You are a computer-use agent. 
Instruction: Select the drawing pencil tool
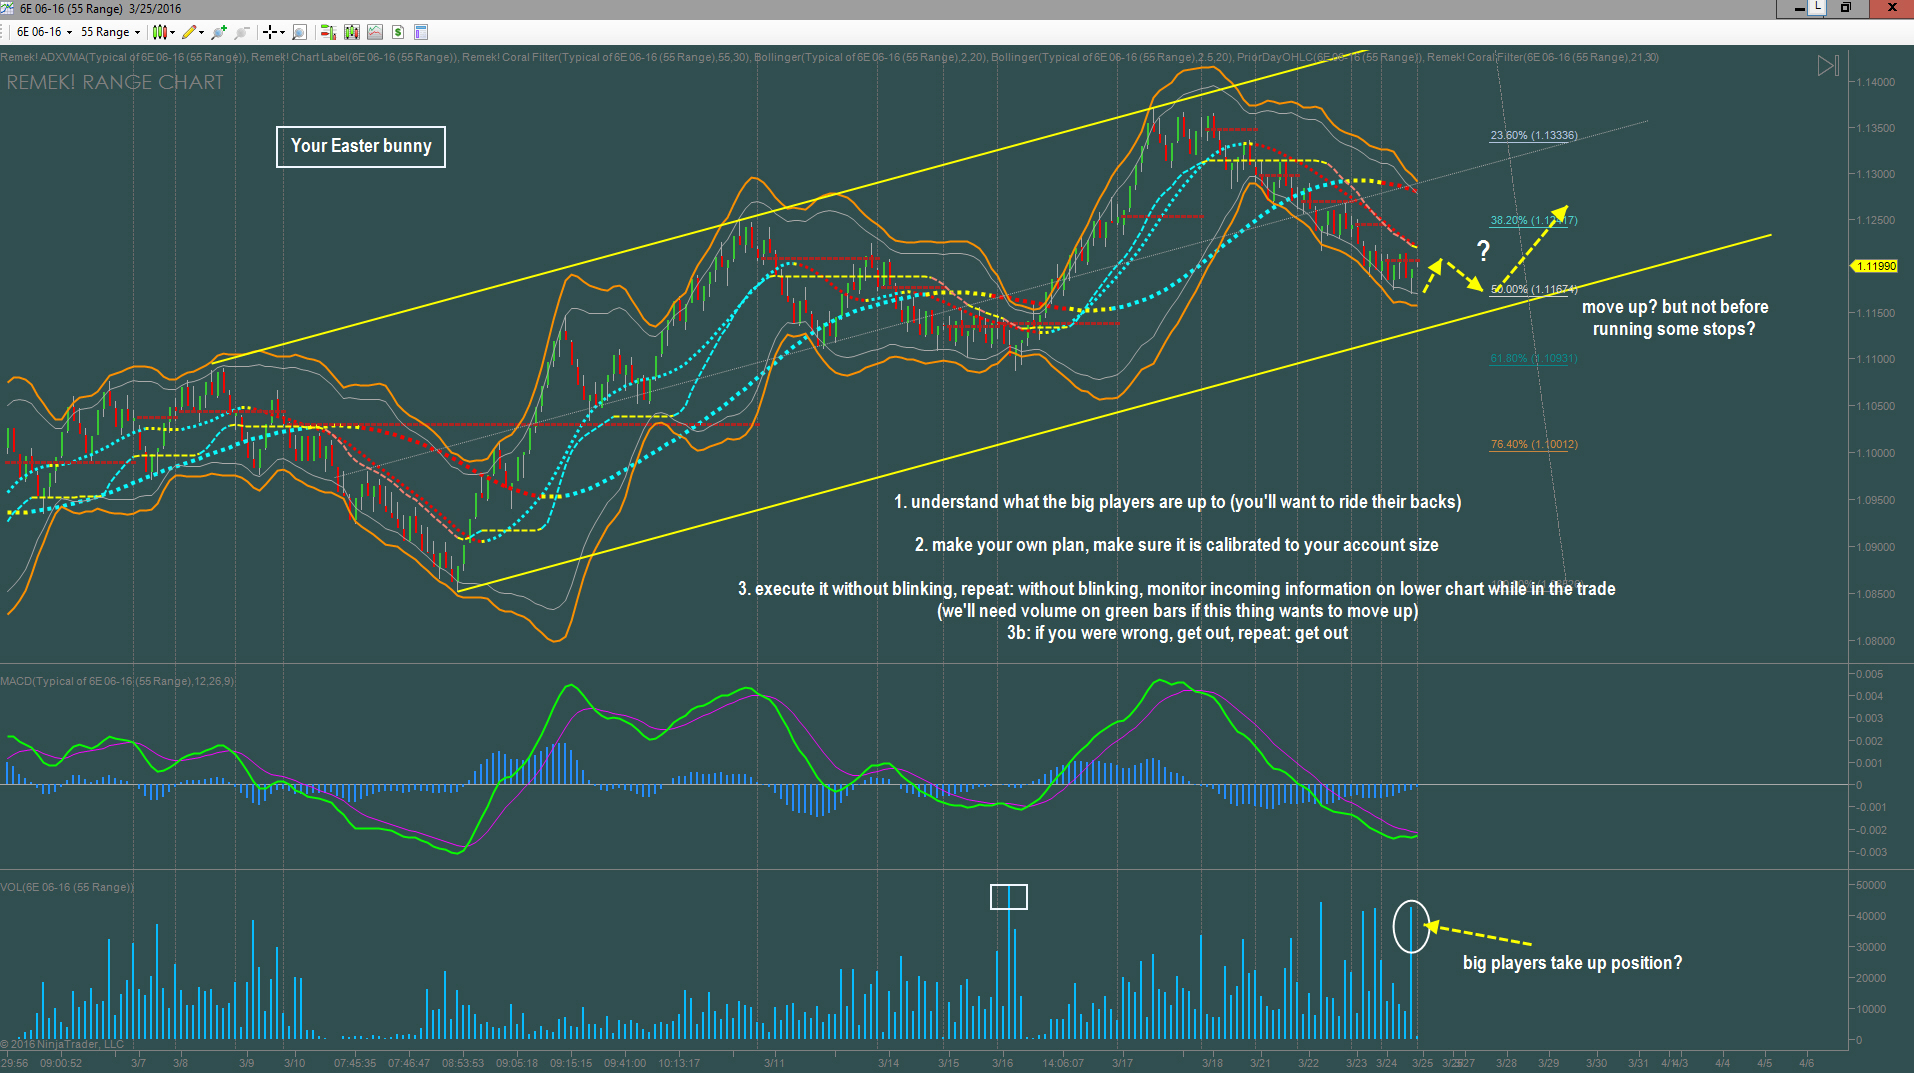click(x=189, y=32)
